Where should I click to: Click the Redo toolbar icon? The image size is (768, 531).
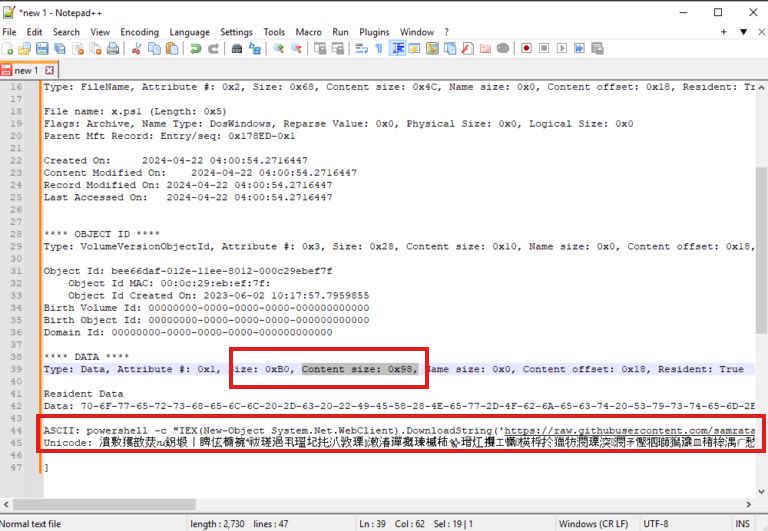pyautogui.click(x=213, y=48)
